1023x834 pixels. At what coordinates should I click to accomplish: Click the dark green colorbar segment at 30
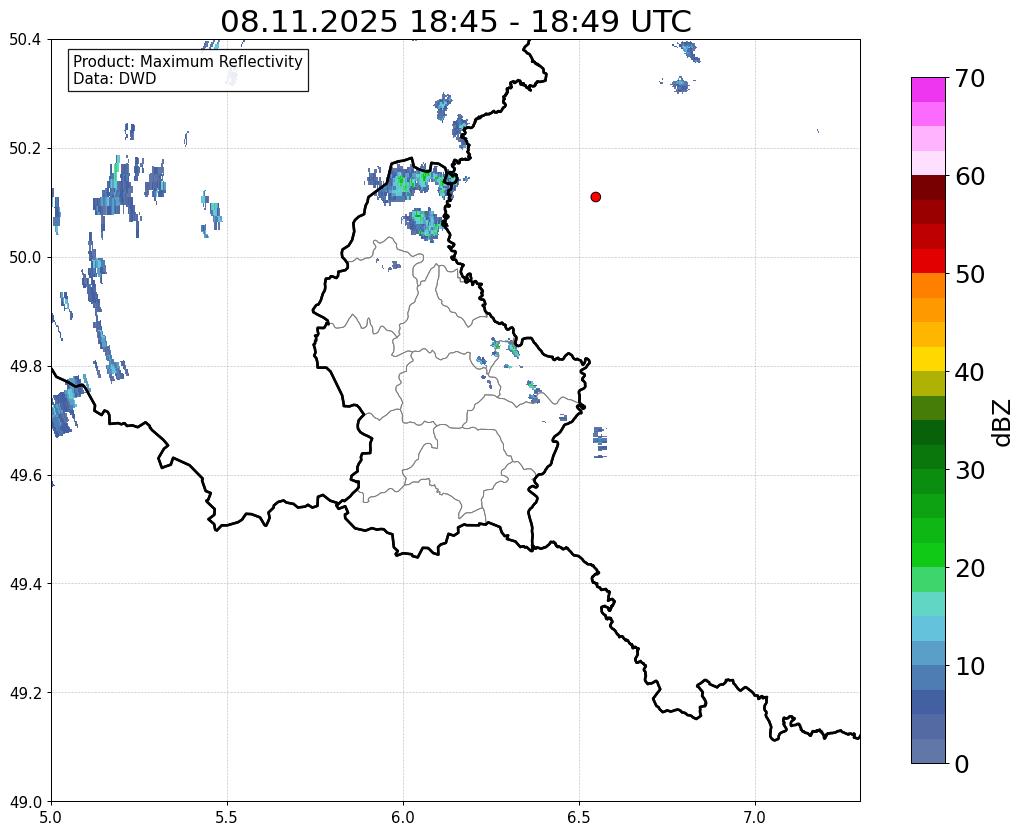pos(928,457)
